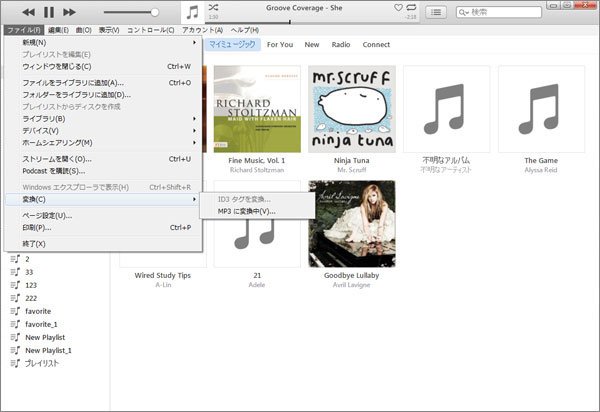Open the アカウント(A) menu
The height and width of the screenshot is (412, 600).
point(202,30)
